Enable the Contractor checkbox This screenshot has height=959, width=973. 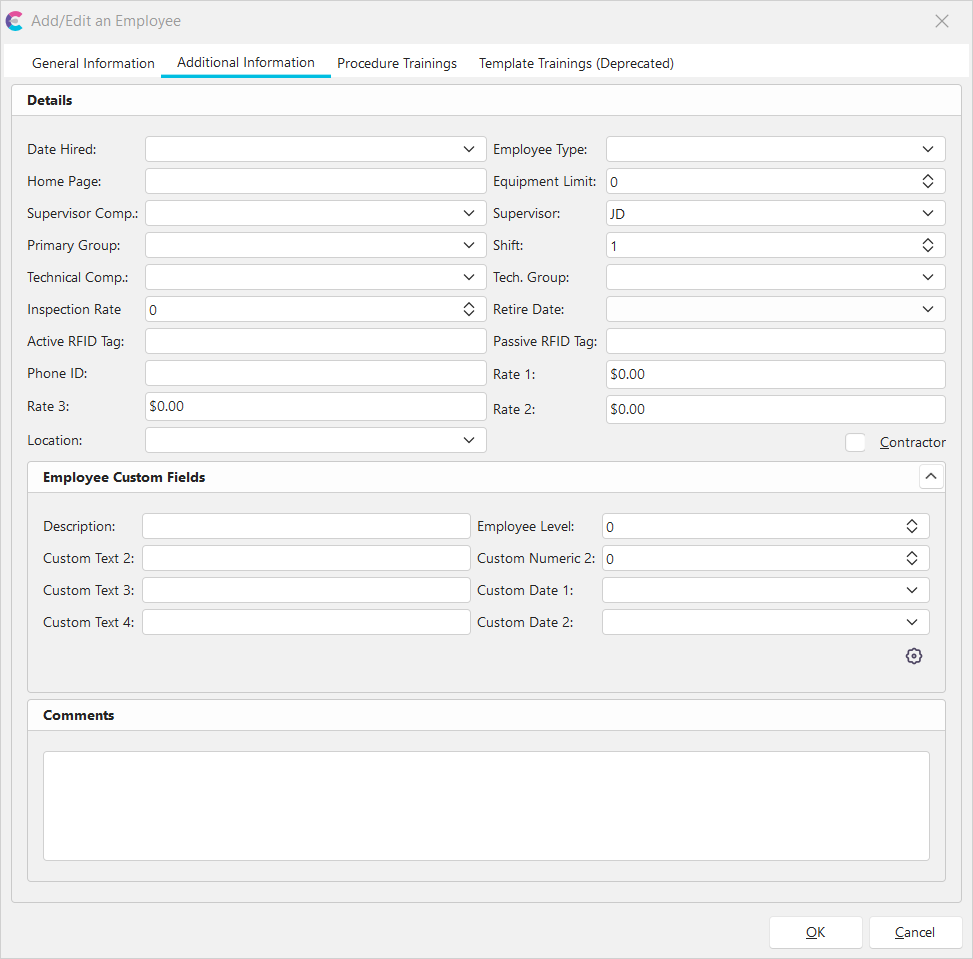855,442
